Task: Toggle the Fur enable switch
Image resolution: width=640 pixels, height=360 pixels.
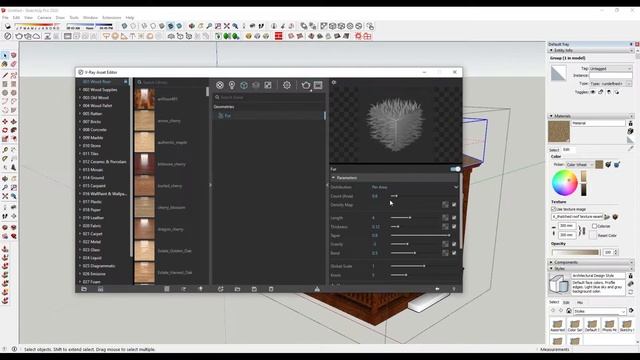Action: pyautogui.click(x=455, y=169)
